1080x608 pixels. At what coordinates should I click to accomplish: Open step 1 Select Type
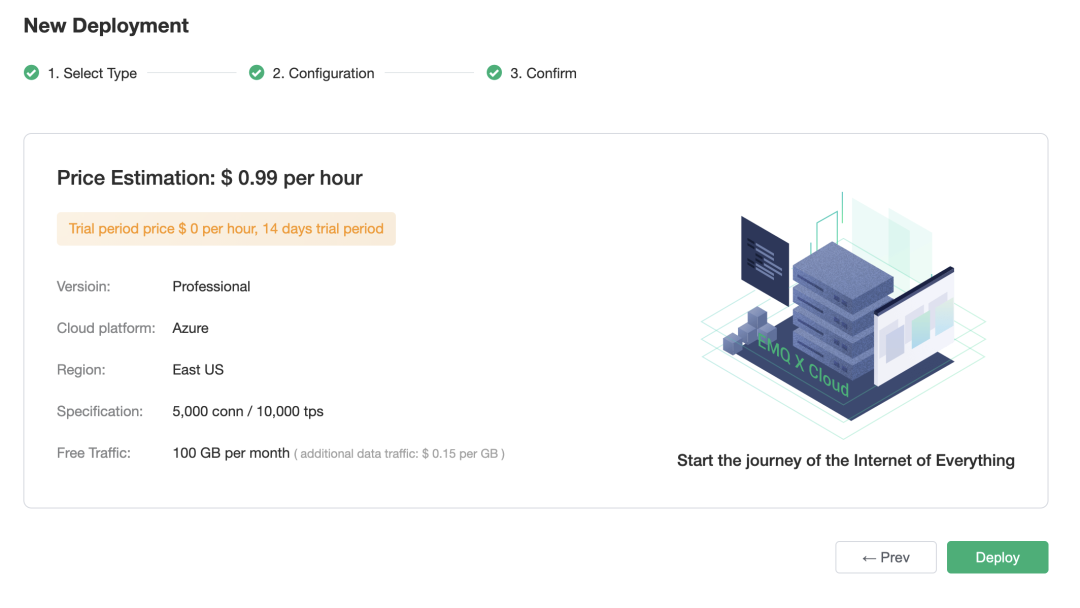(x=92, y=73)
